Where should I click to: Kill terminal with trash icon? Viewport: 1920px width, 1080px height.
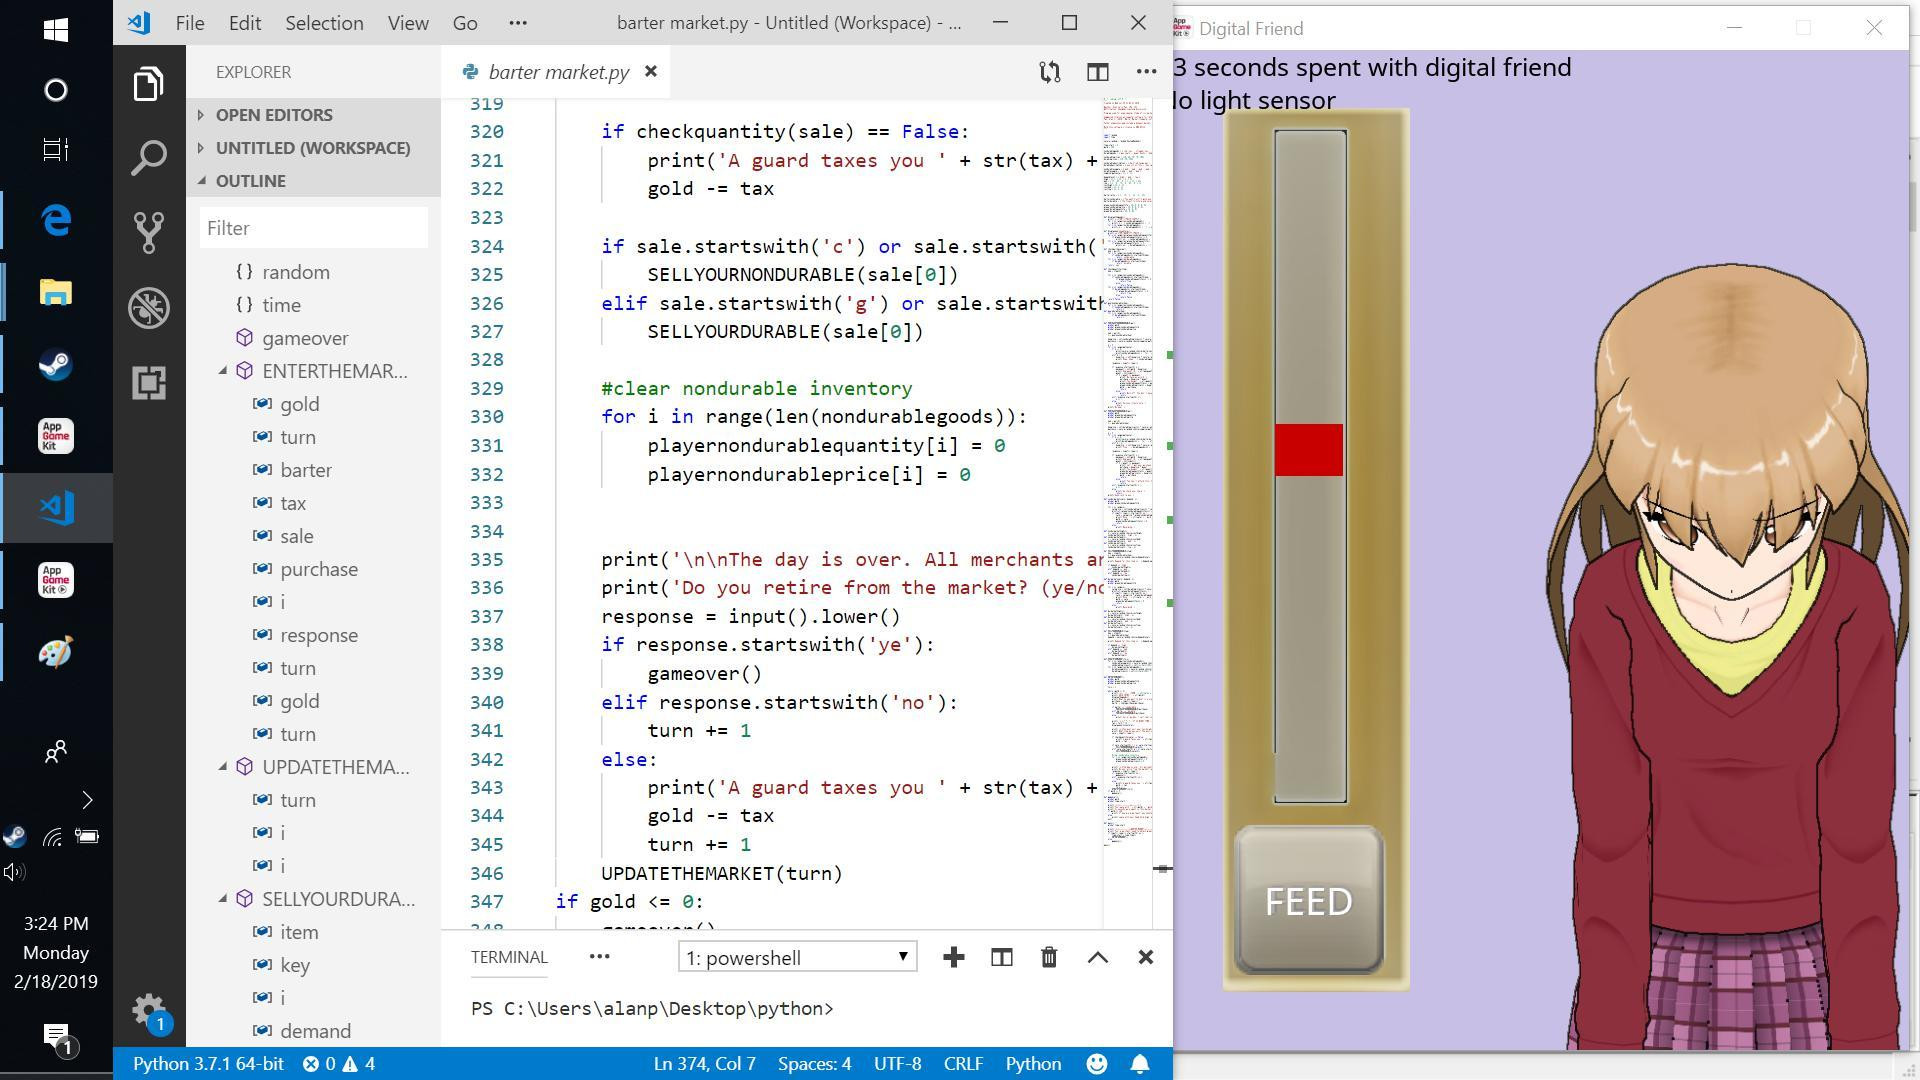point(1049,958)
